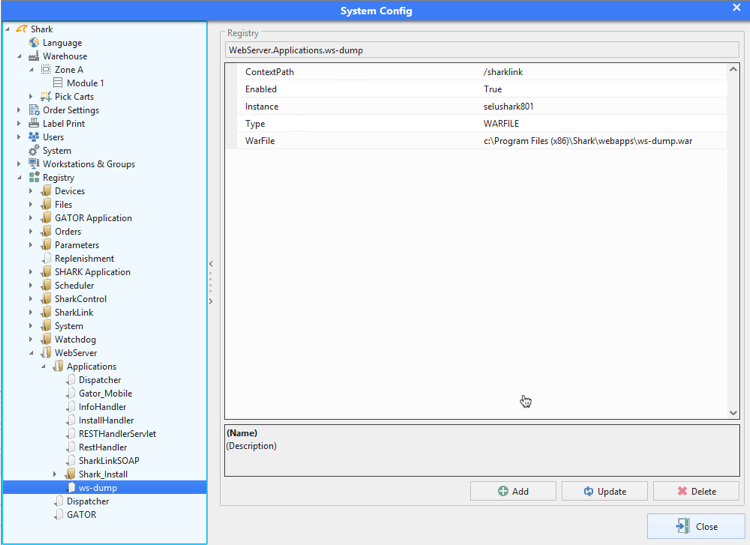Click the Update button
750x545 pixels.
[x=605, y=491]
